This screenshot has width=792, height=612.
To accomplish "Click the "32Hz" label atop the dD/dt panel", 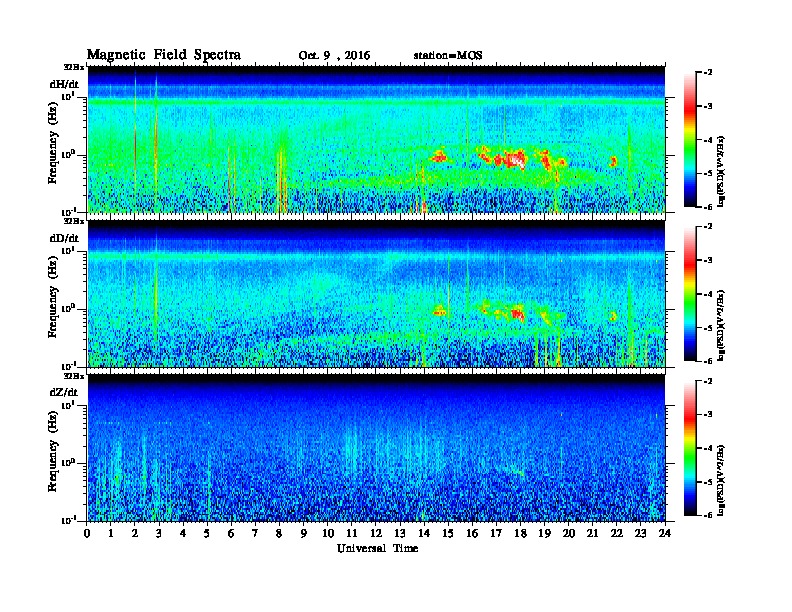I will coord(73,221).
